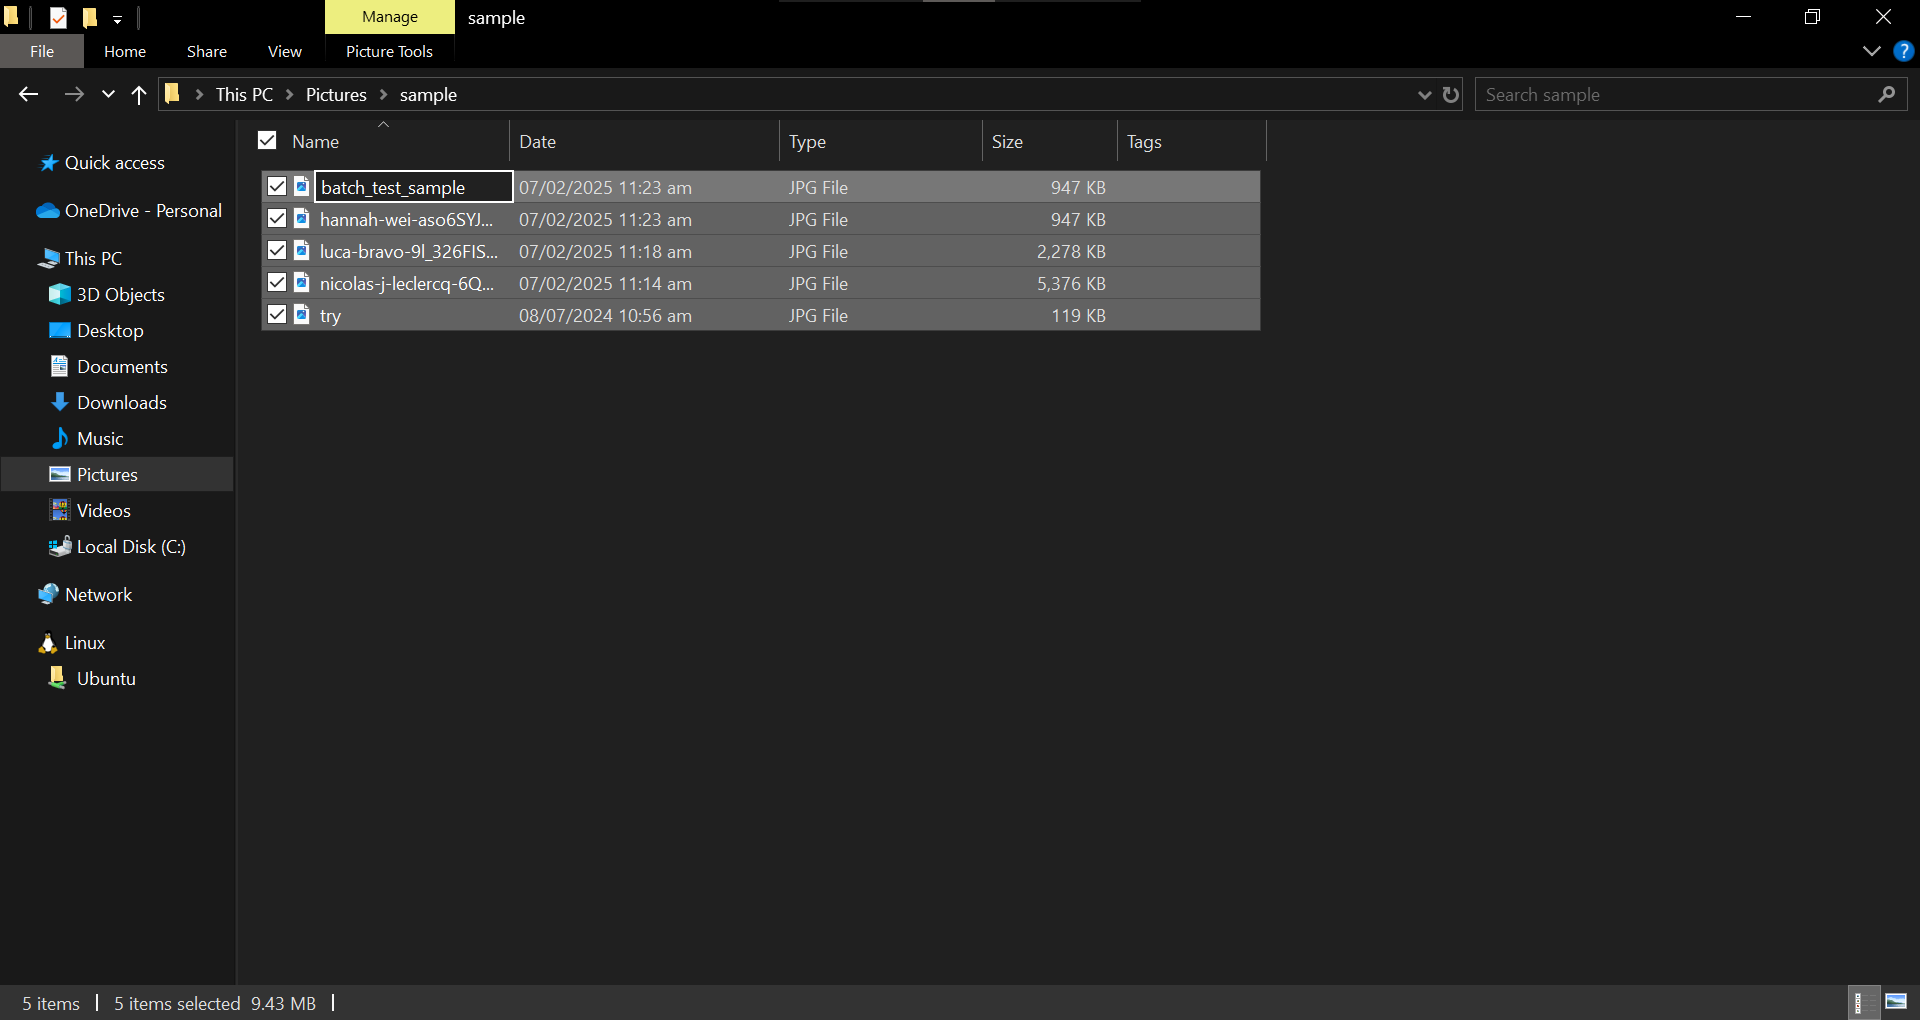This screenshot has width=1920, height=1020.
Task: Uncheck the luca-bravo file checkbox
Action: [277, 250]
